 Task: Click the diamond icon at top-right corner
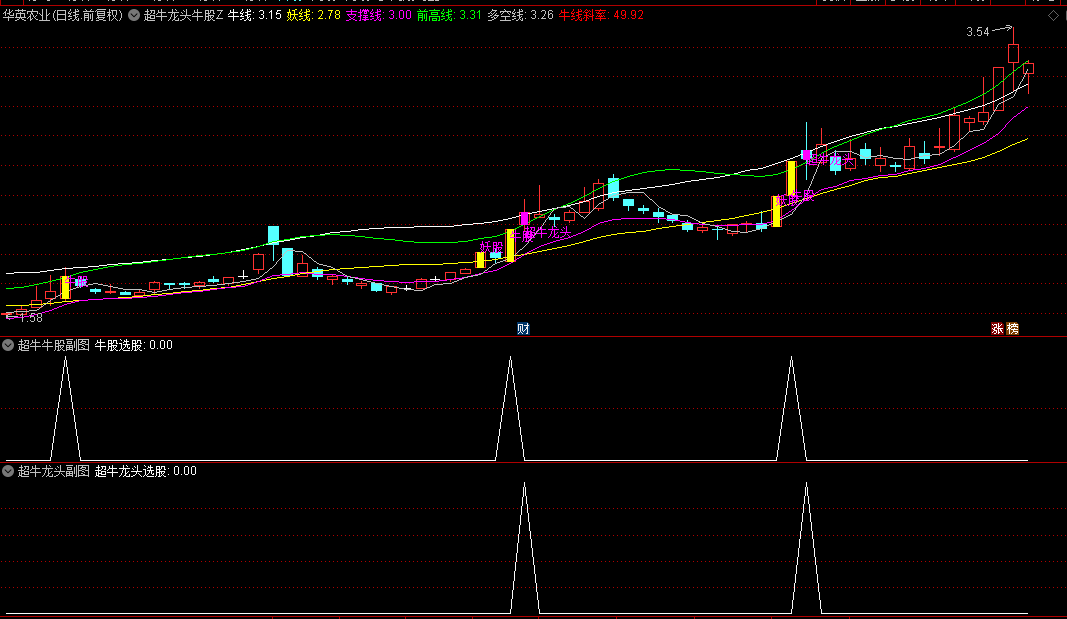(x=1052, y=15)
